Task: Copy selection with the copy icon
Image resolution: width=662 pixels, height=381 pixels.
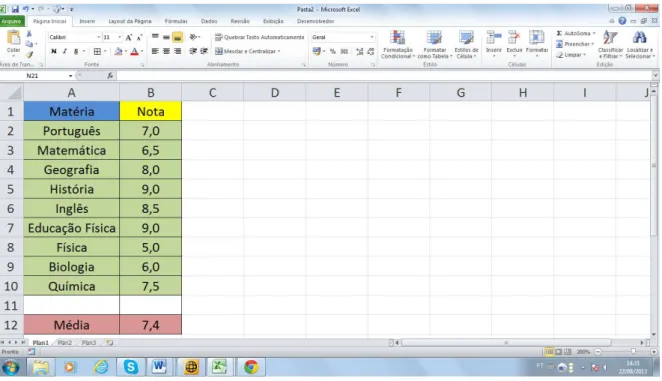Action: pos(29,44)
